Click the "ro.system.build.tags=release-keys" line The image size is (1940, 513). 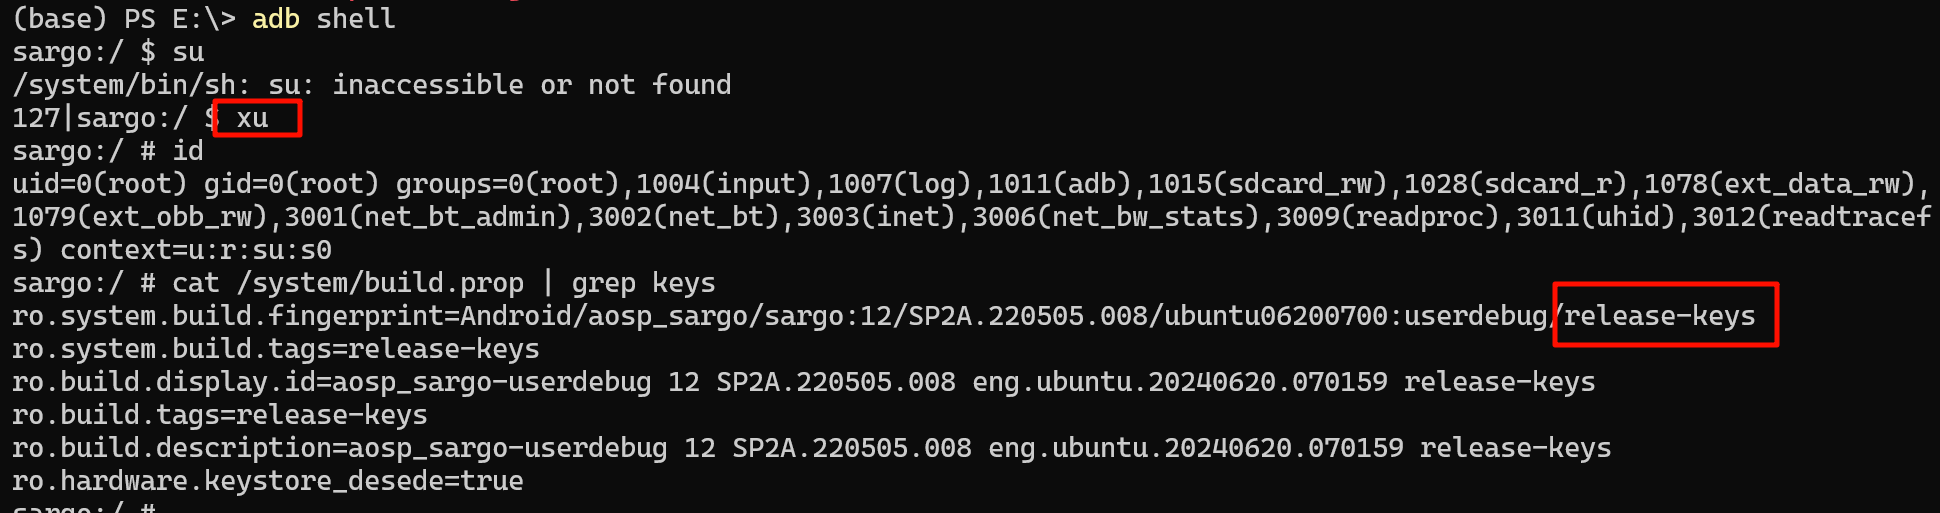(275, 349)
